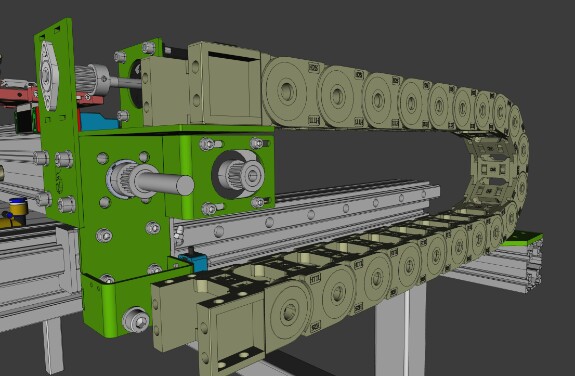Select the large hex socket bolt on bottom bracket
The width and height of the screenshot is (575, 376).
click(x=136, y=320)
